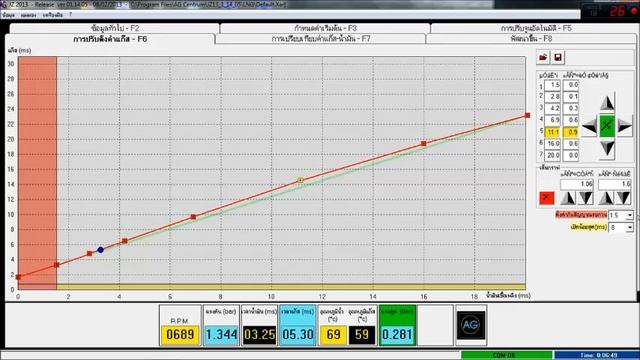Click the temperature readout 69
This screenshot has width=640, height=360.
333,335
